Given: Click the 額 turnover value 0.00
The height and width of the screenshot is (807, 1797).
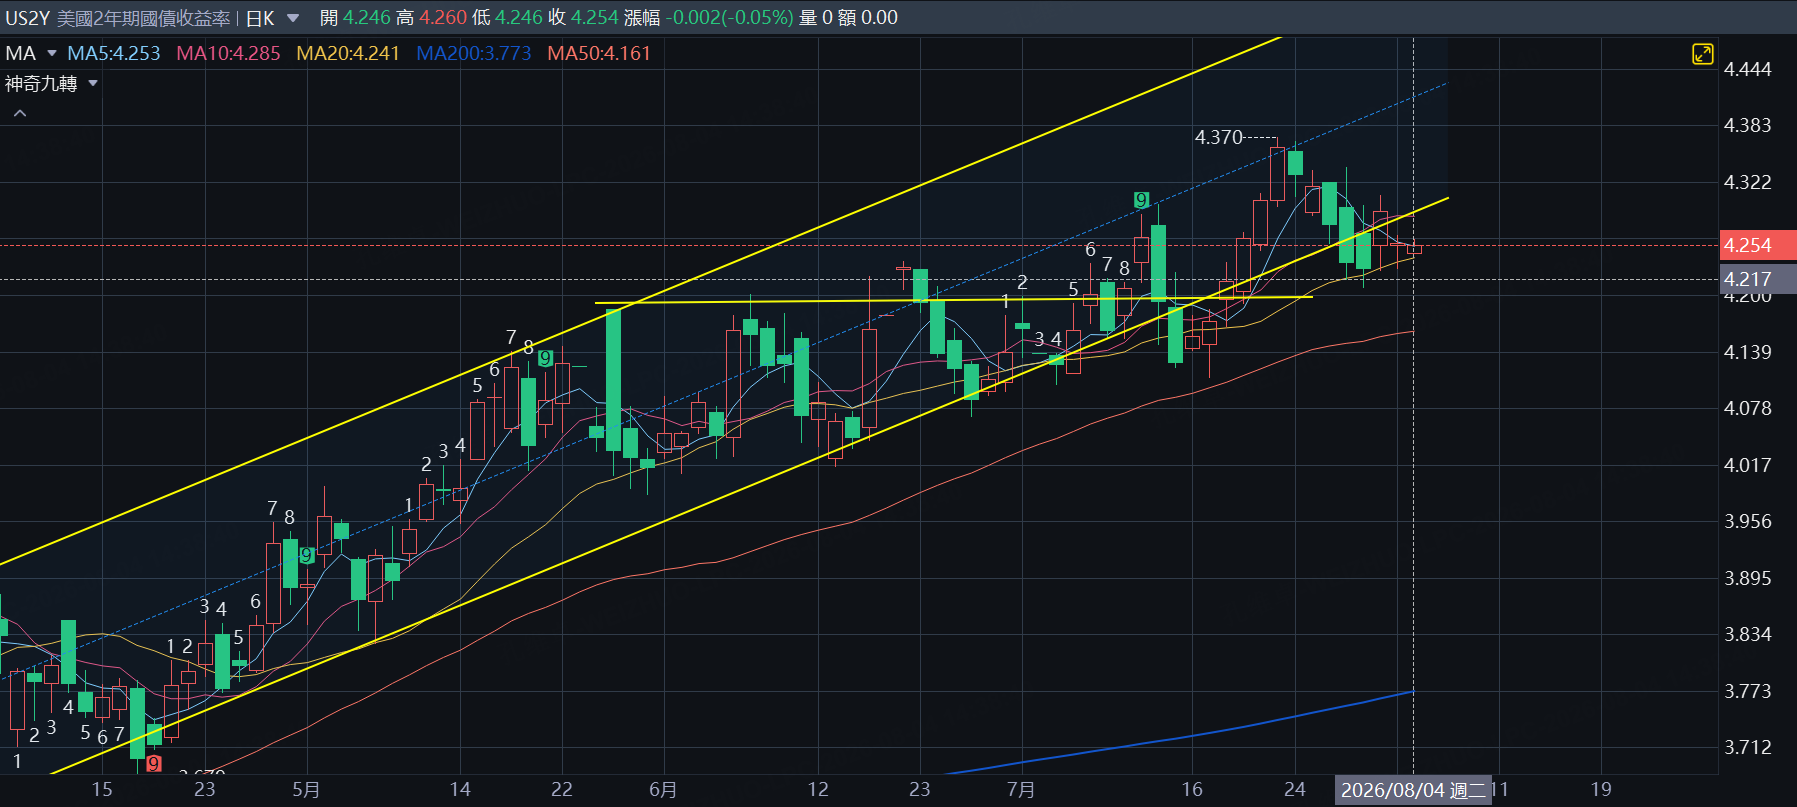Looking at the screenshot, I should point(879,18).
